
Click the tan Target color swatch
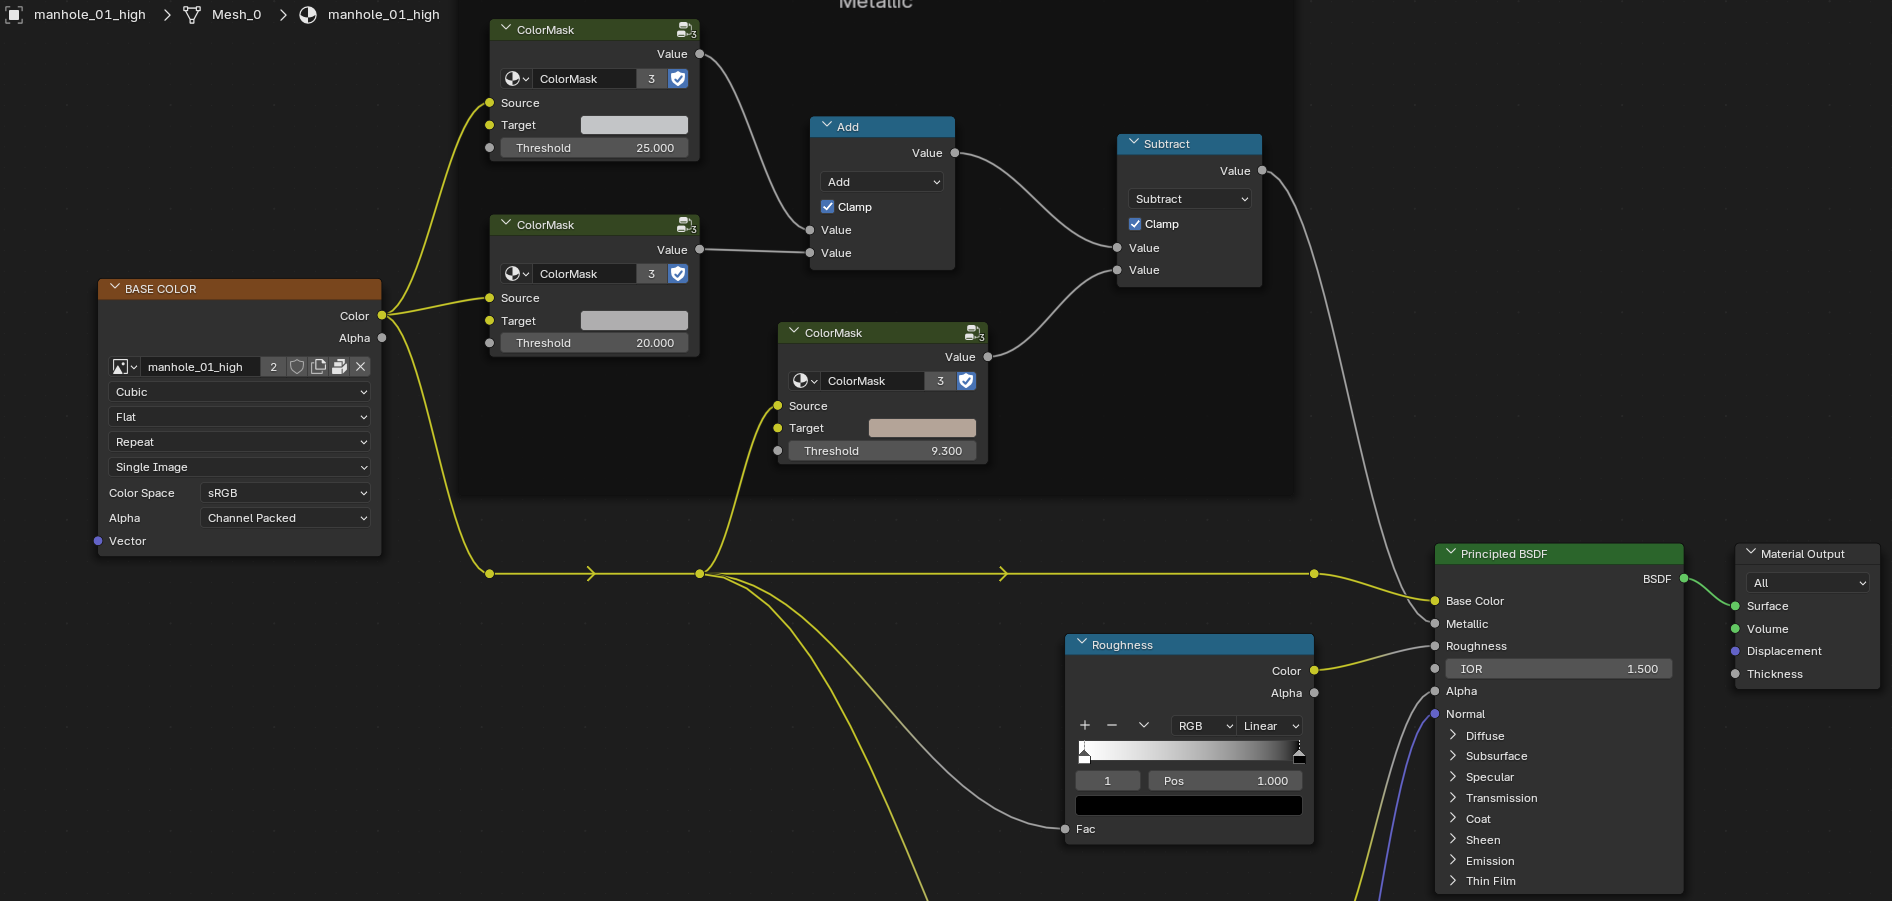point(922,428)
